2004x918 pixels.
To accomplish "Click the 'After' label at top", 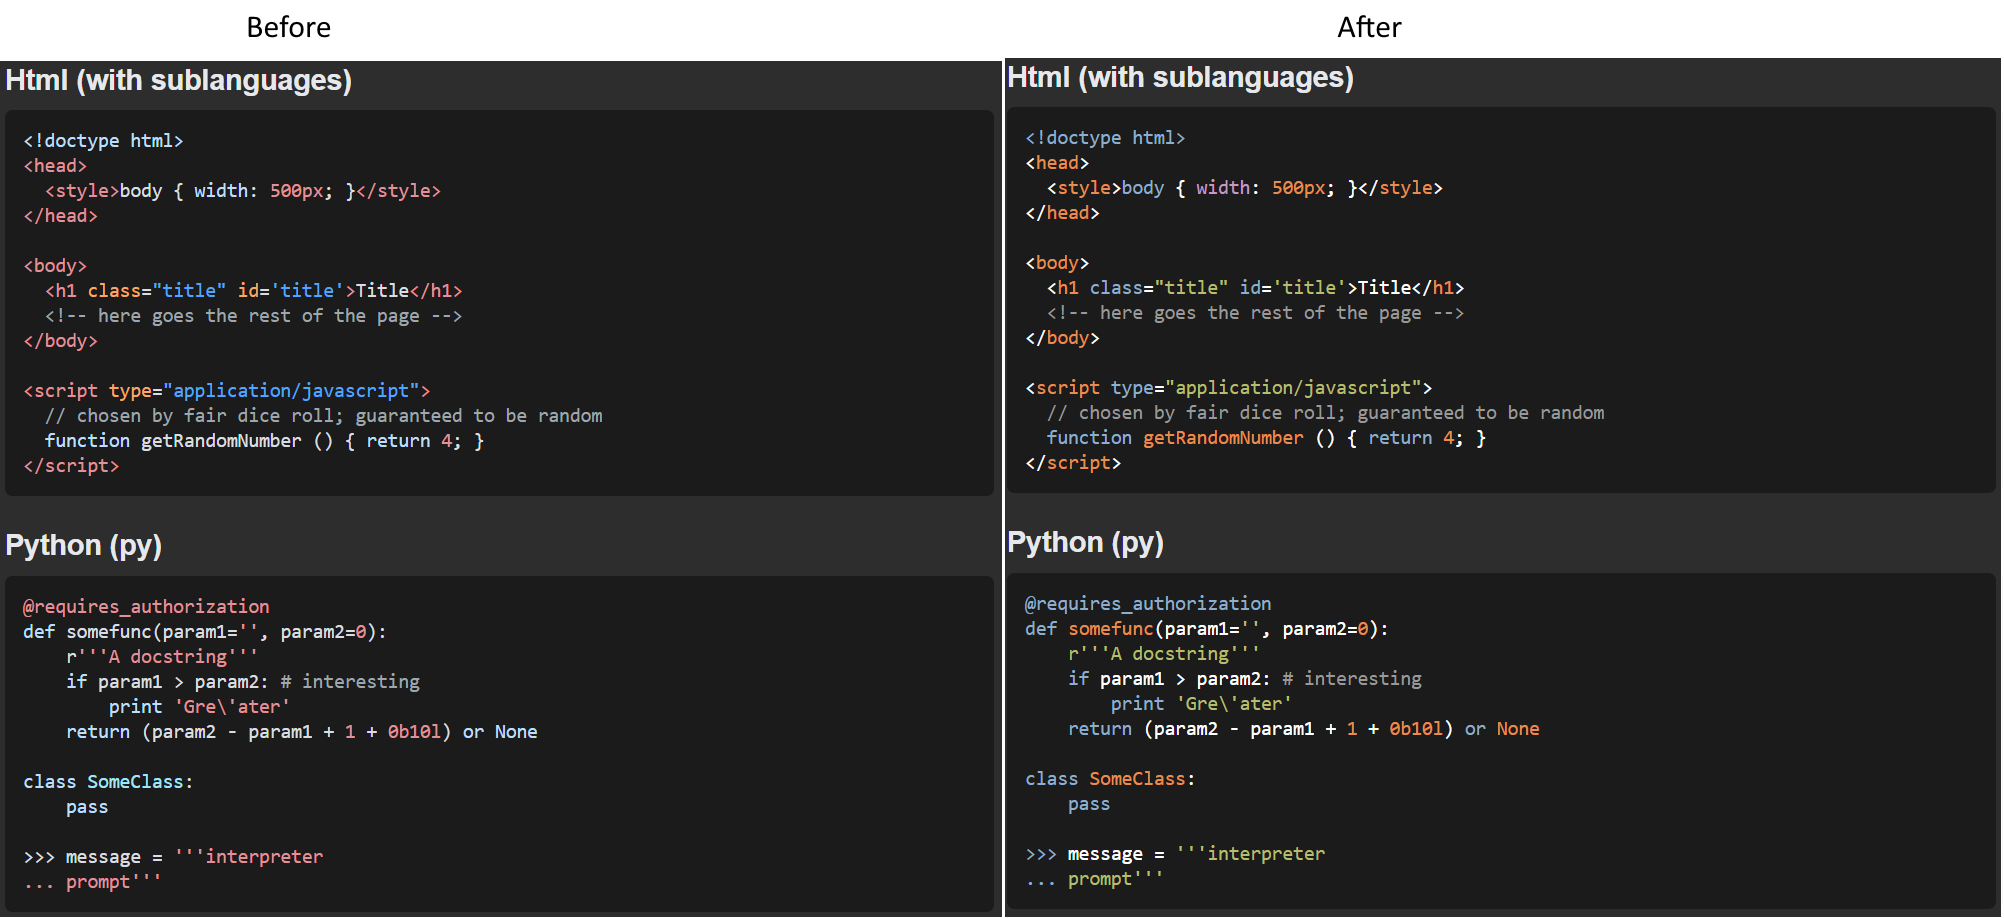I will tap(1369, 27).
